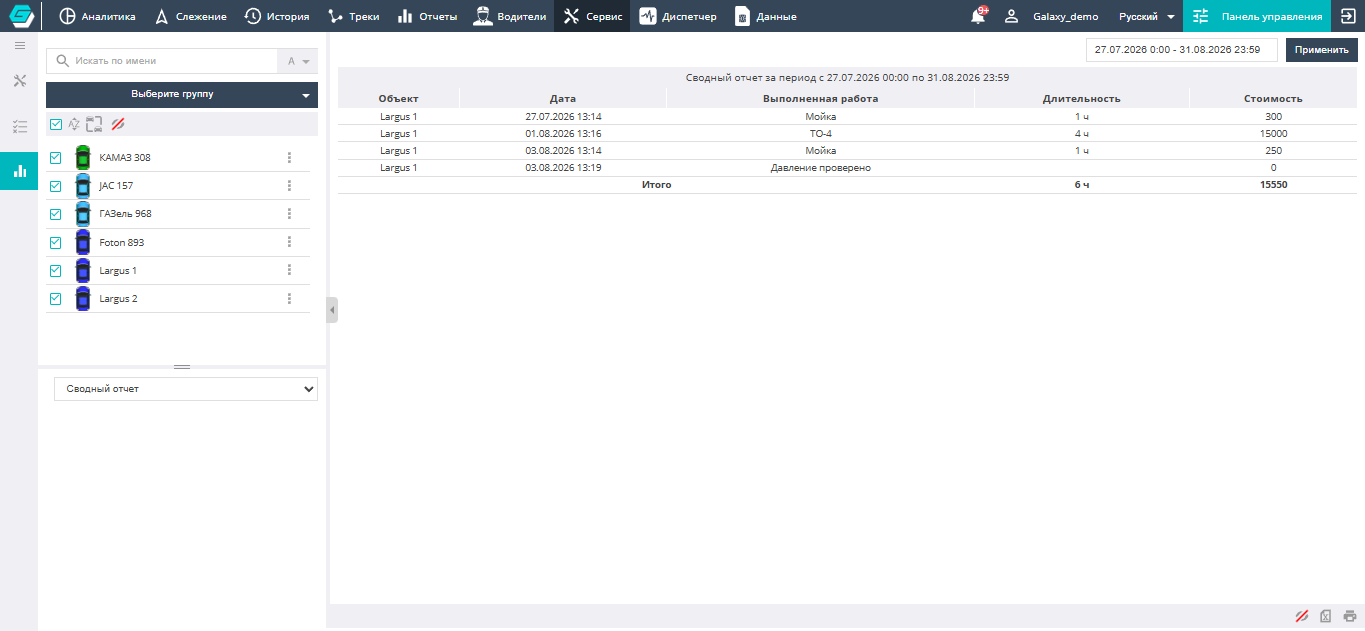Uncheck the Largus 1 checkbox

coord(56,270)
